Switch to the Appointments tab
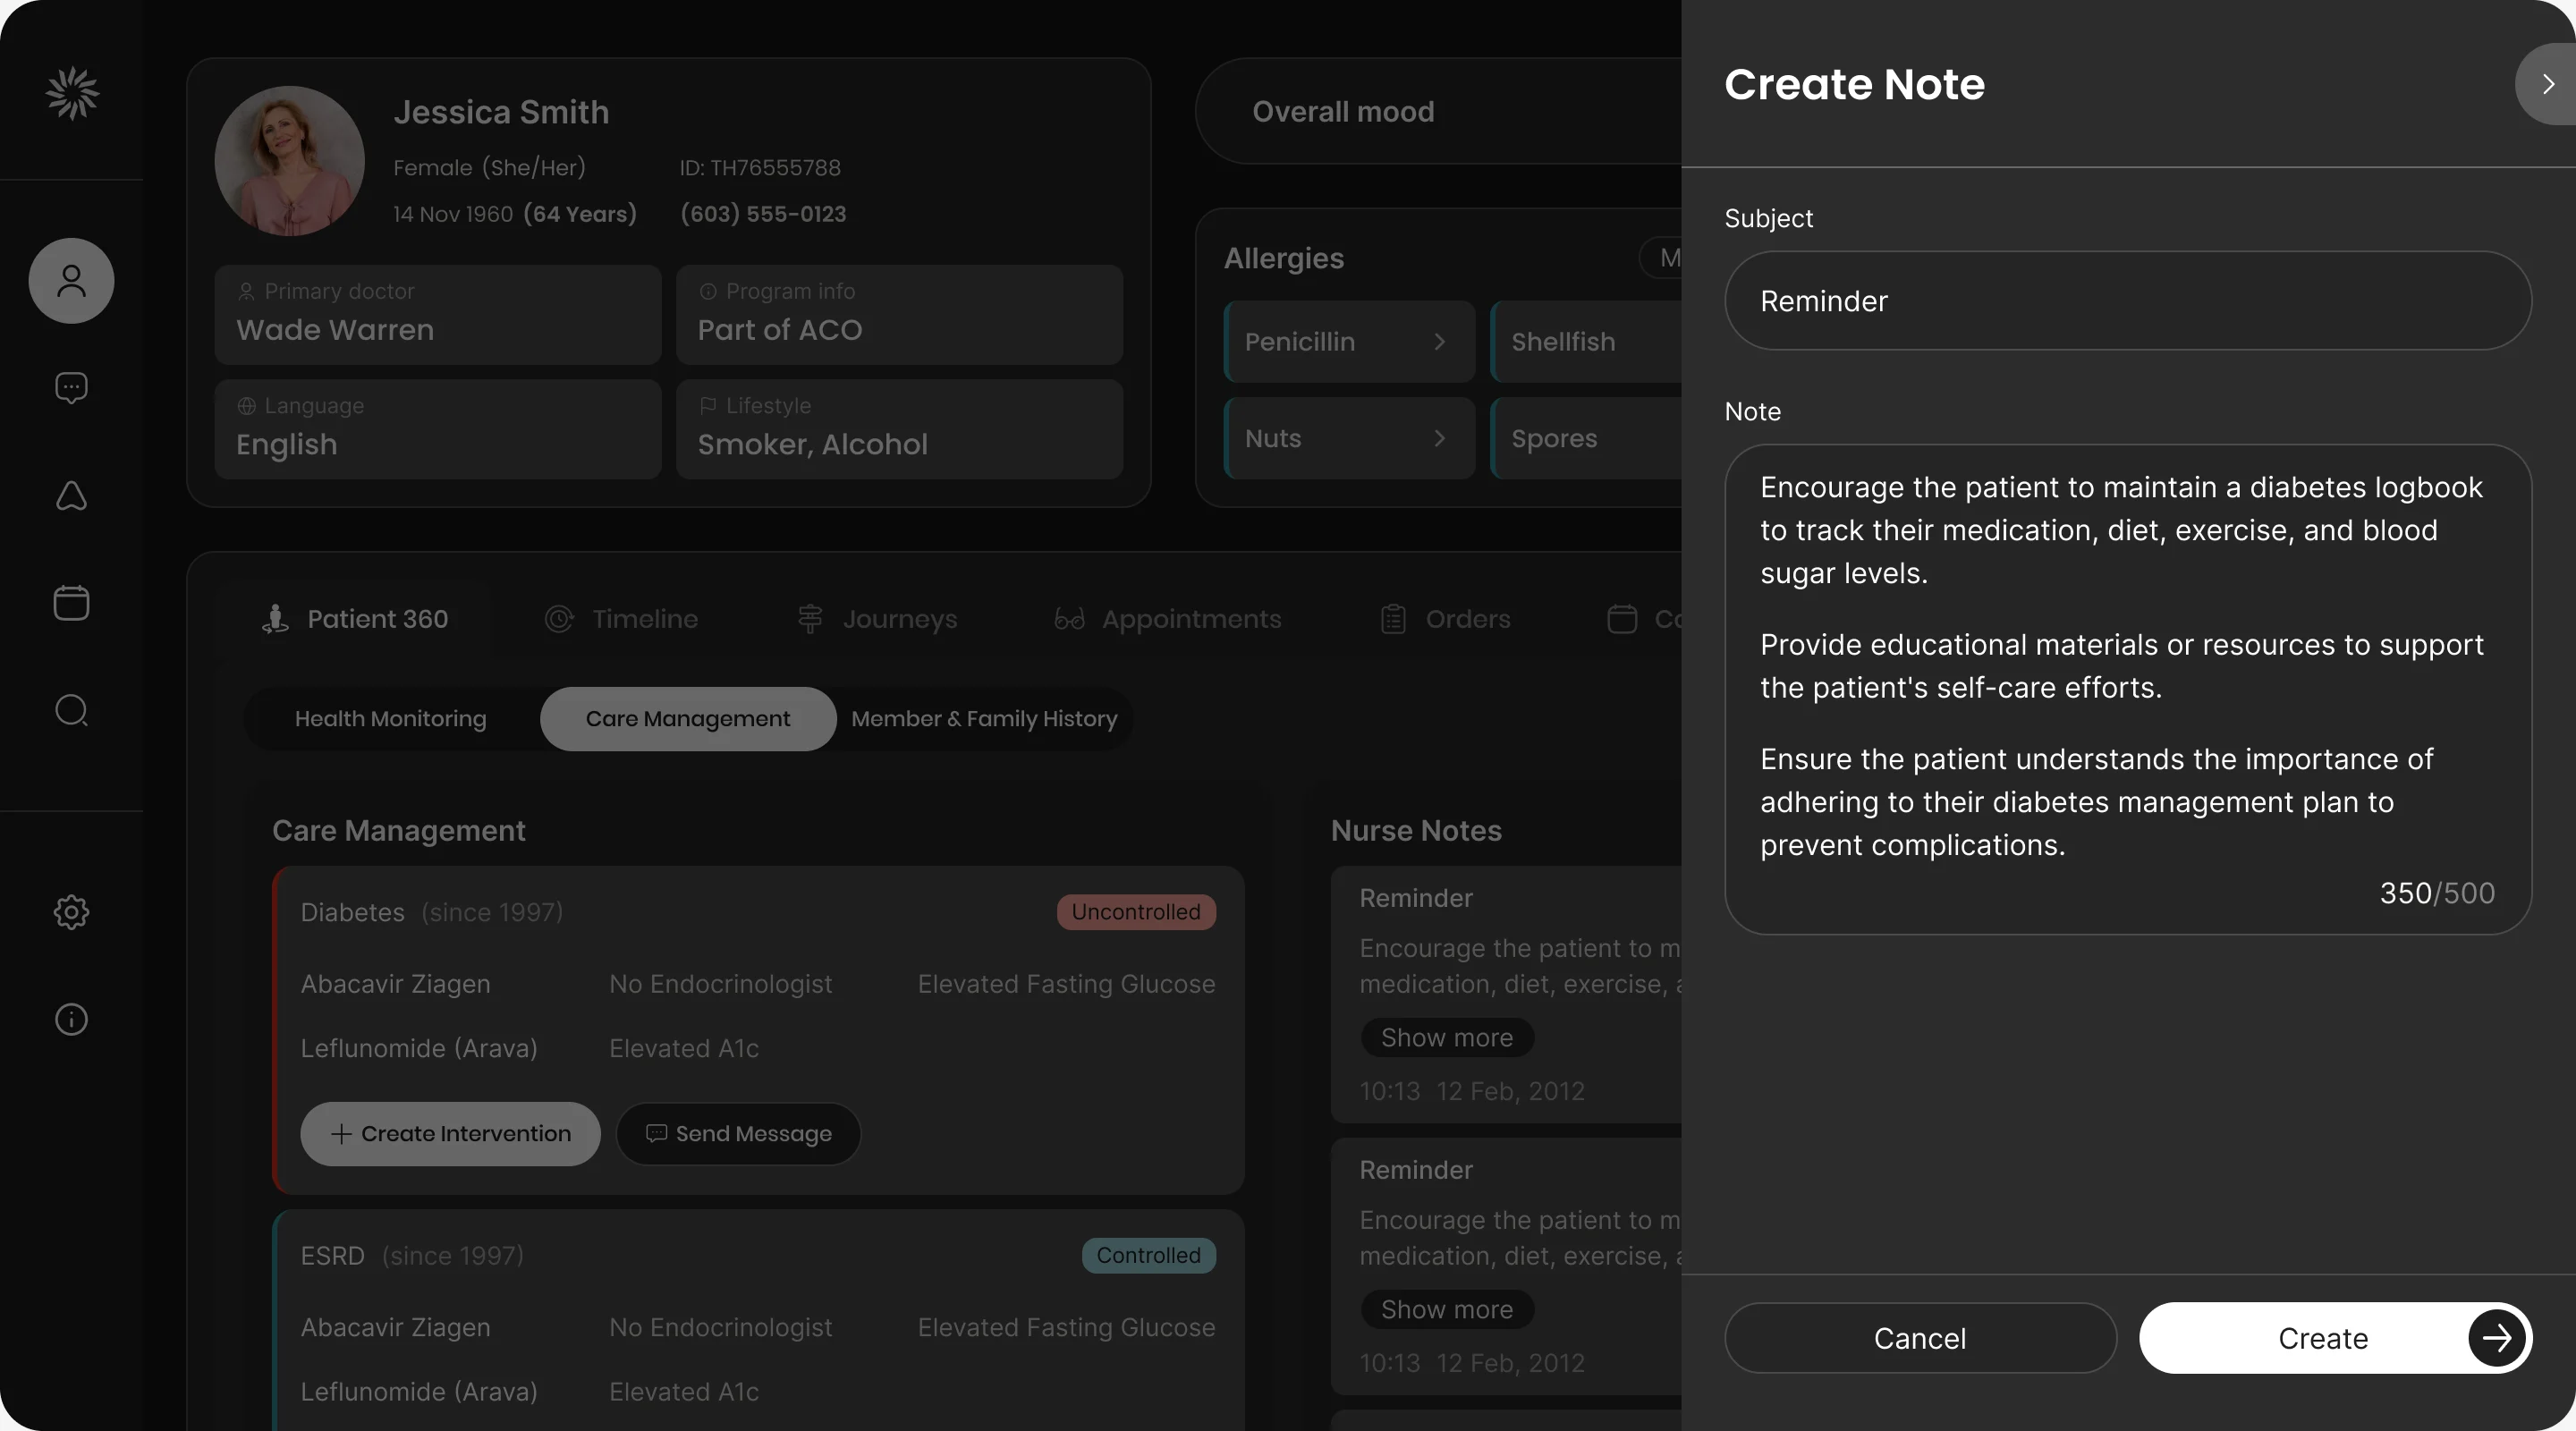2576x1431 pixels. pos(1167,619)
